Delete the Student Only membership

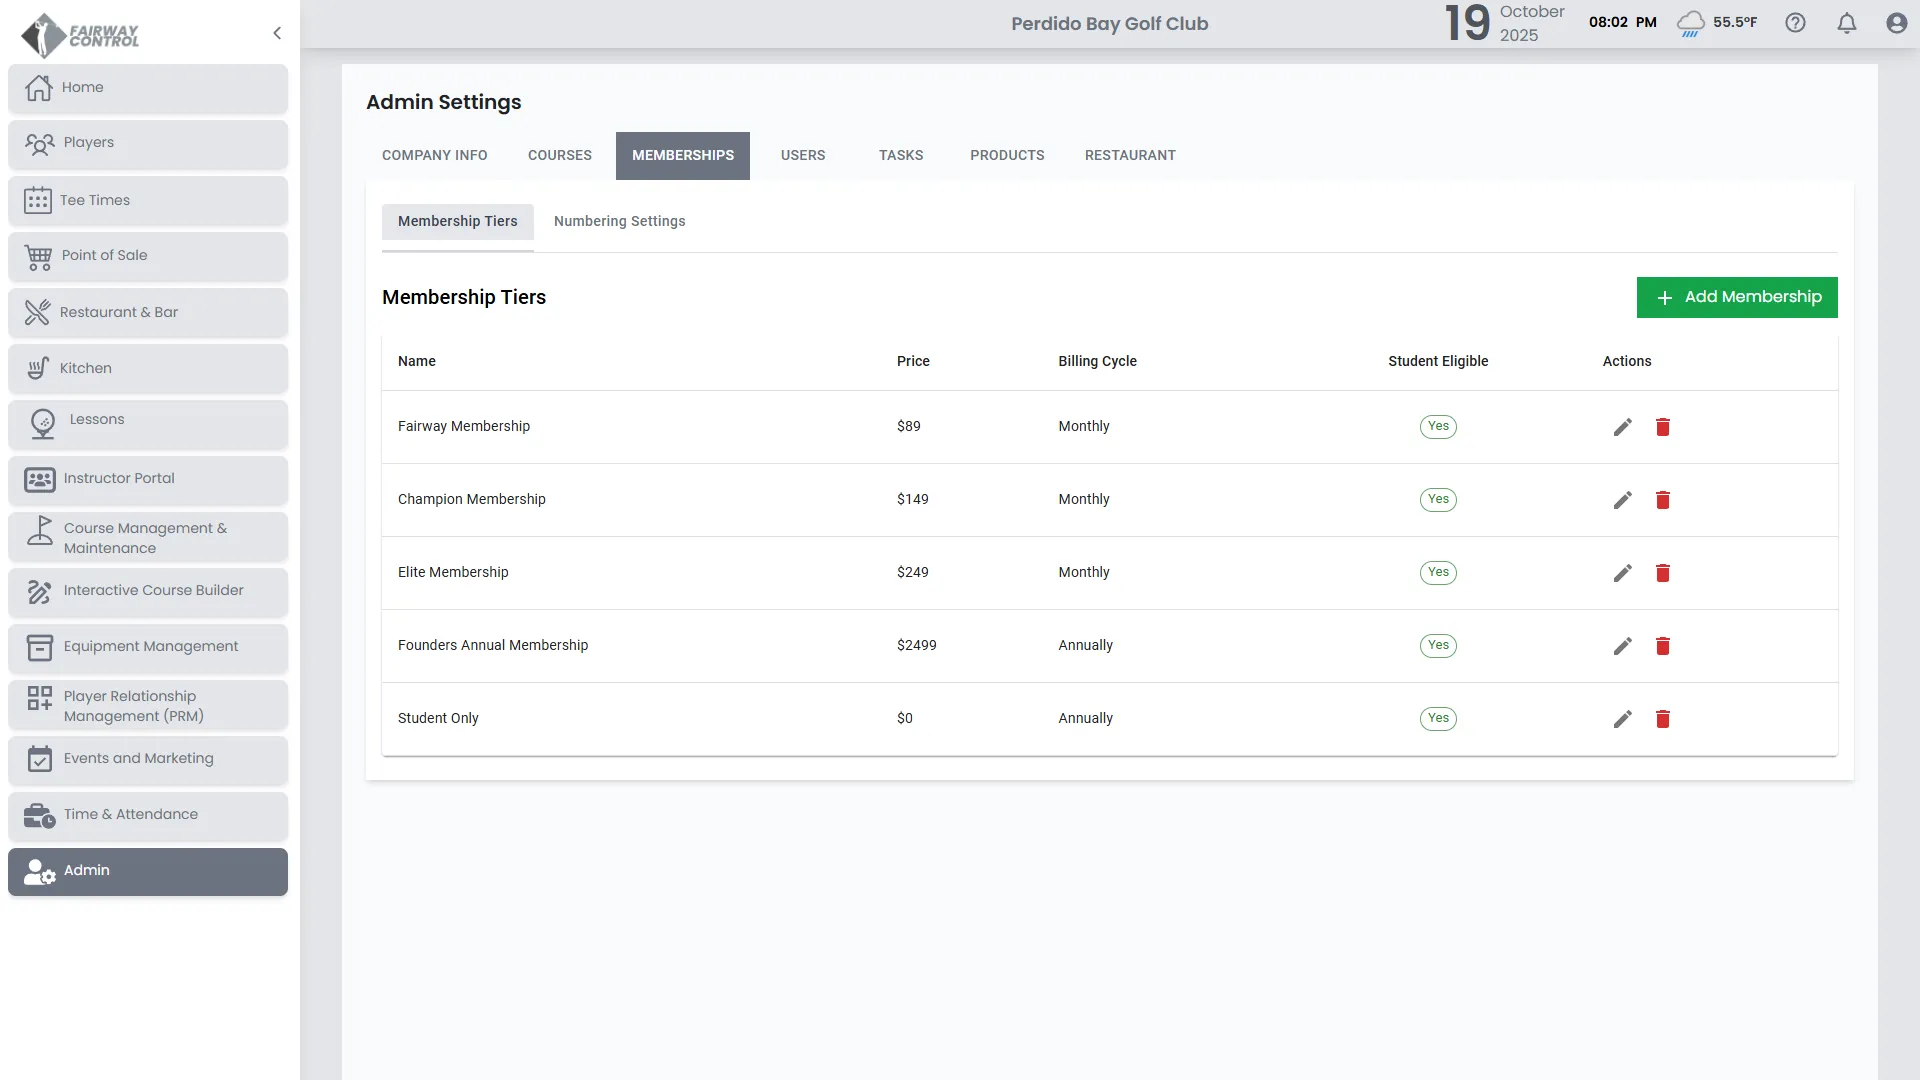click(1662, 719)
